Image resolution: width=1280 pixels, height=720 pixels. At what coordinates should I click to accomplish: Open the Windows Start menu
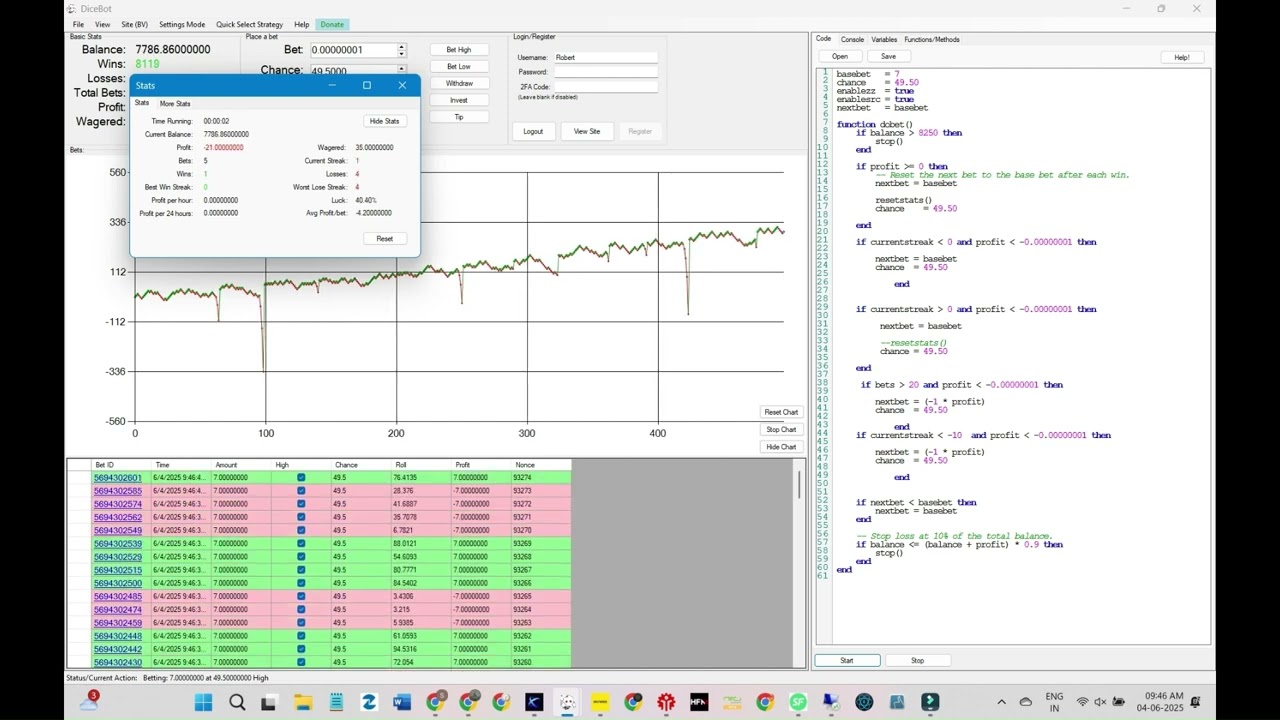(x=203, y=702)
